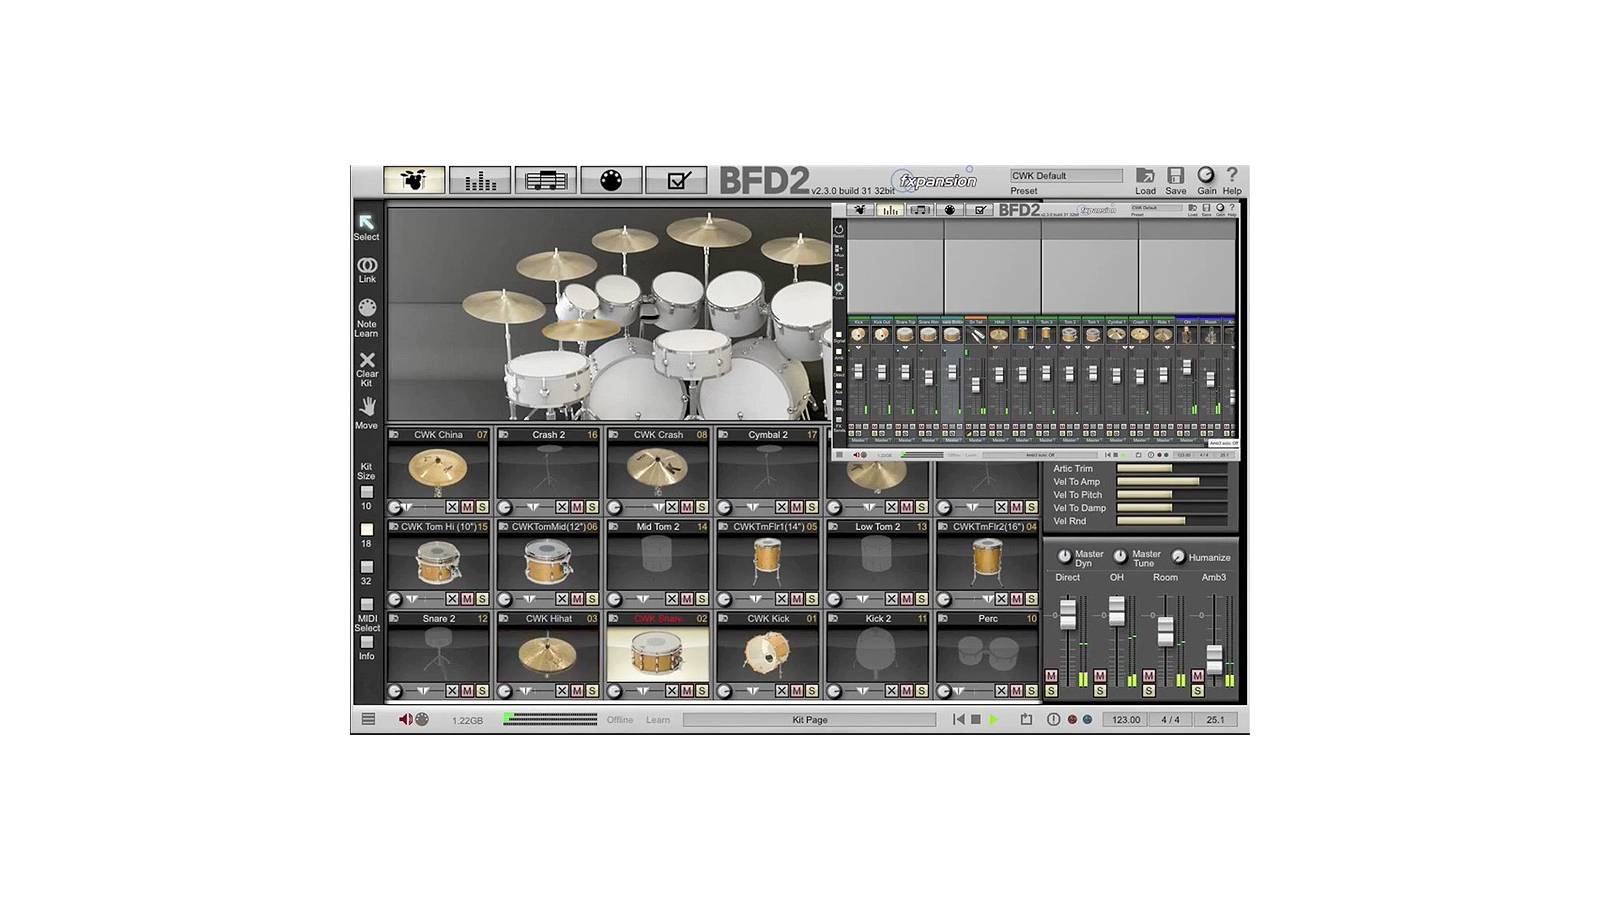Screen dimensions: 1600x900
Task: Click the Gain knob
Action: pyautogui.click(x=1206, y=175)
